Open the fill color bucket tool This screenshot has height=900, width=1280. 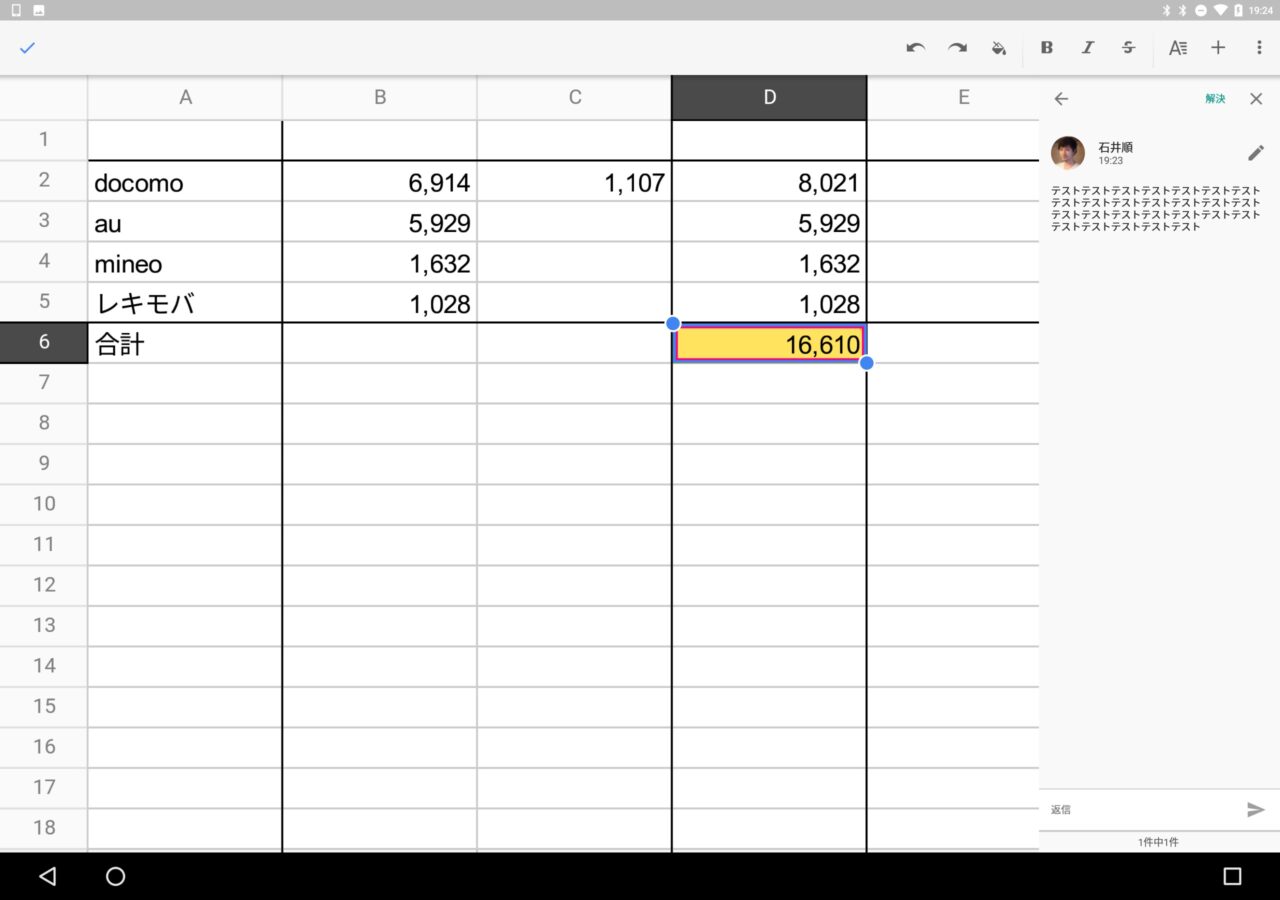pos(998,48)
